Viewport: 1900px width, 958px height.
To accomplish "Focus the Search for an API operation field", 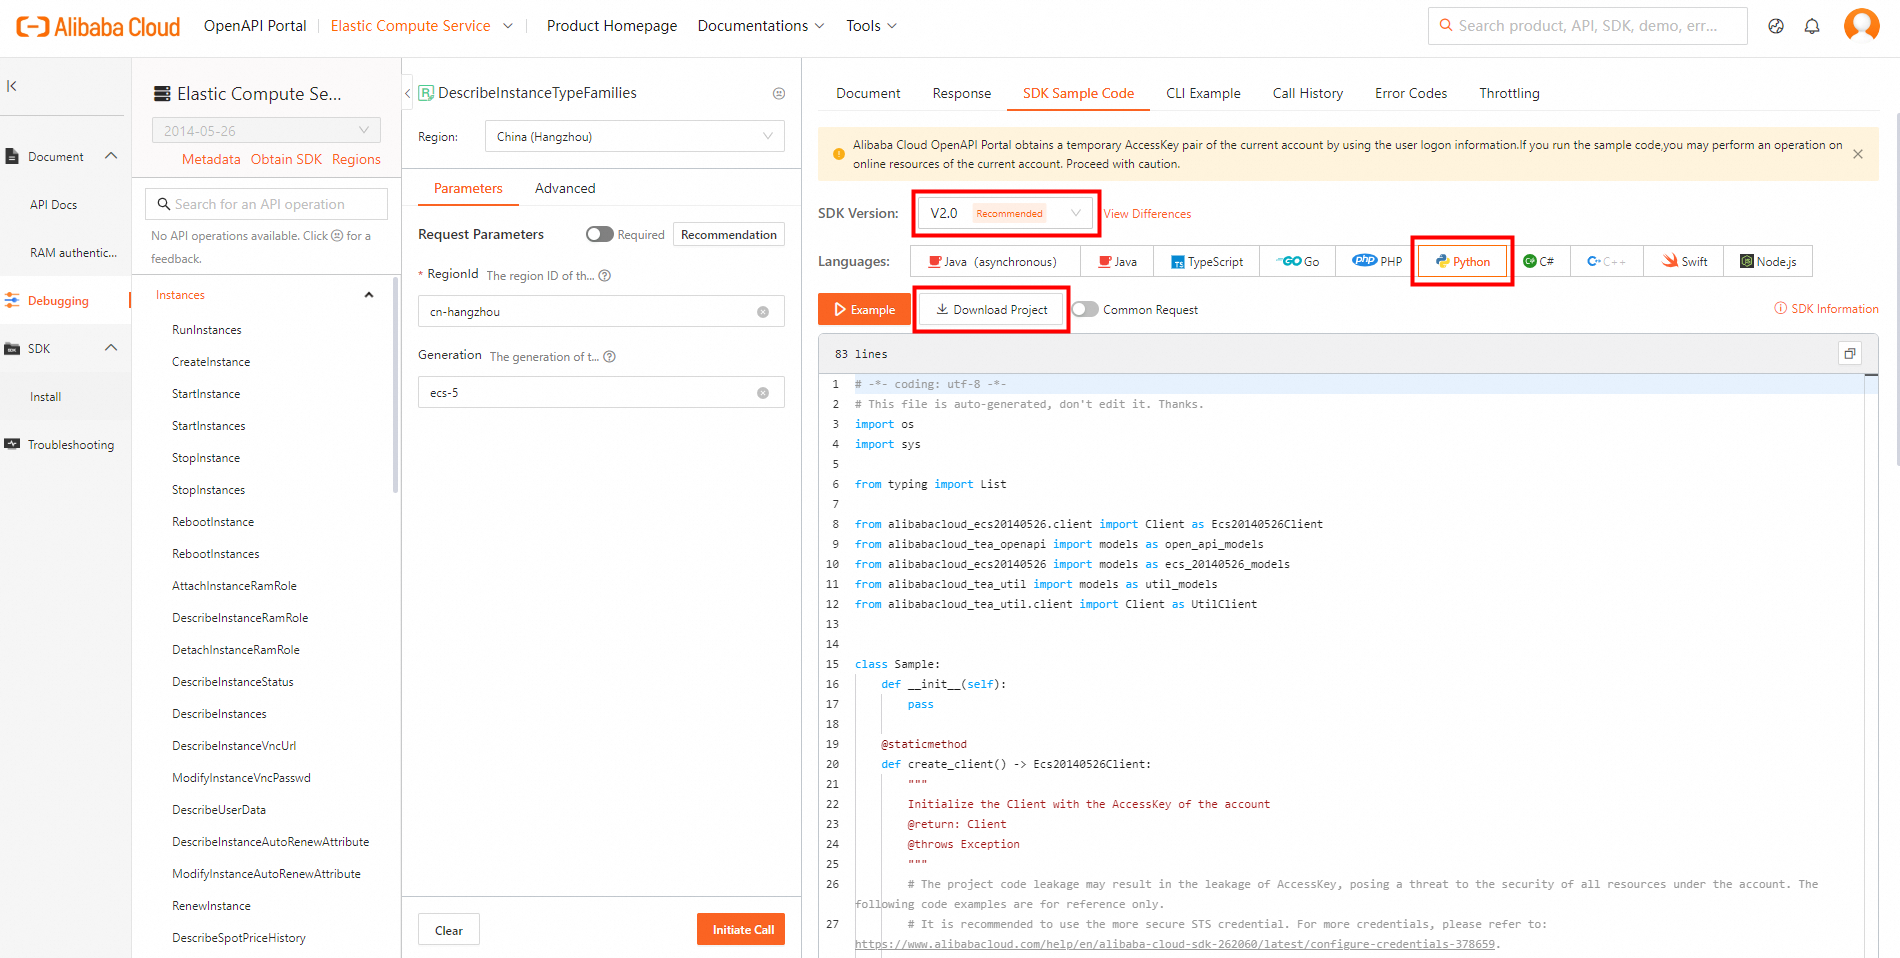I will click(266, 204).
